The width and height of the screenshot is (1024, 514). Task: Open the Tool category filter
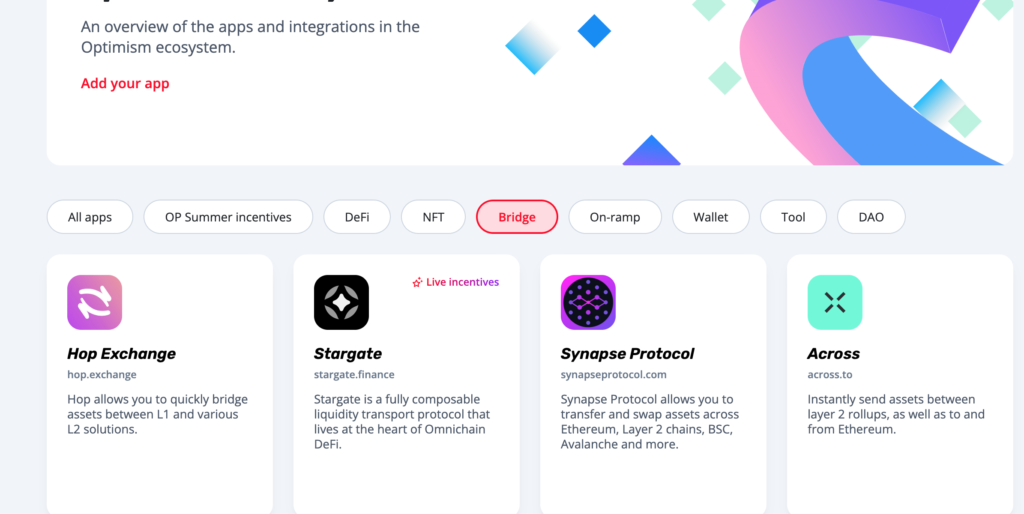(793, 217)
